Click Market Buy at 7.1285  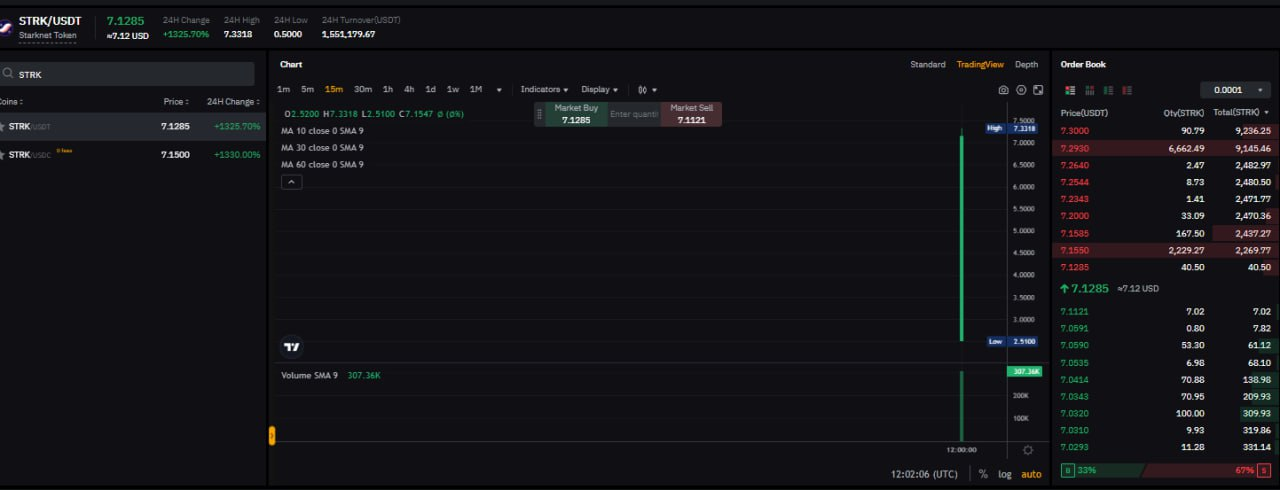576,114
